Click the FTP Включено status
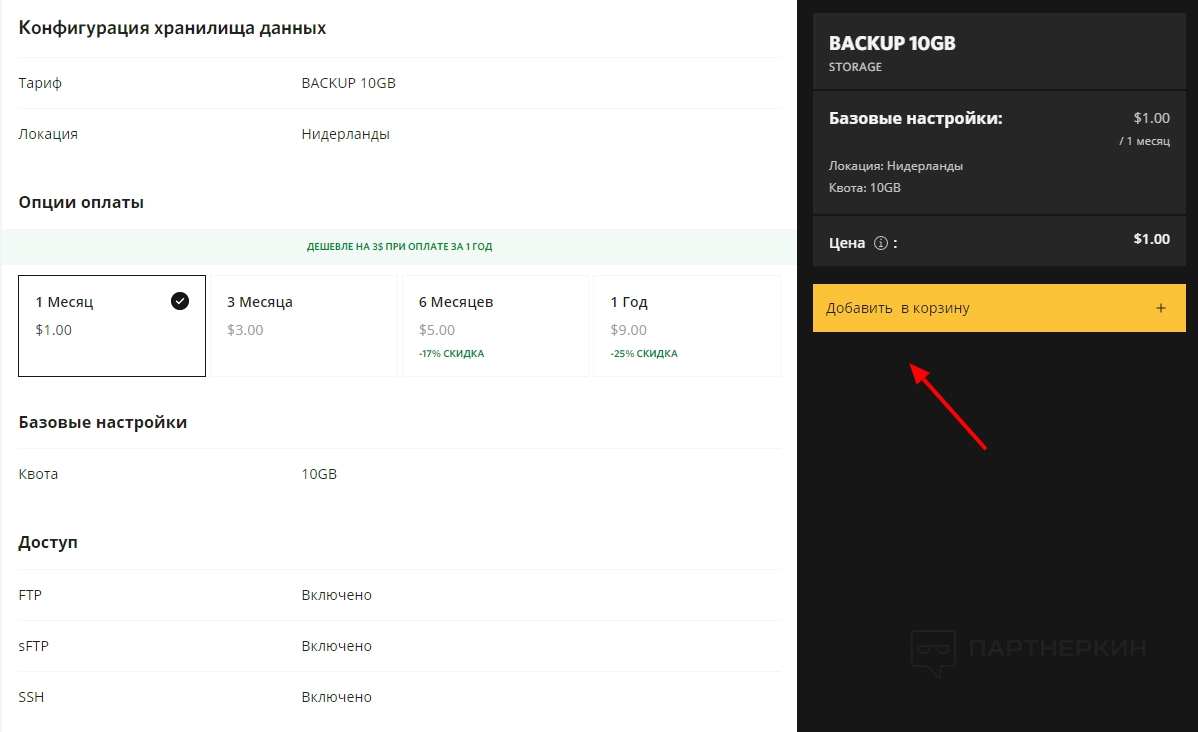Viewport: 1198px width, 732px height. 336,595
